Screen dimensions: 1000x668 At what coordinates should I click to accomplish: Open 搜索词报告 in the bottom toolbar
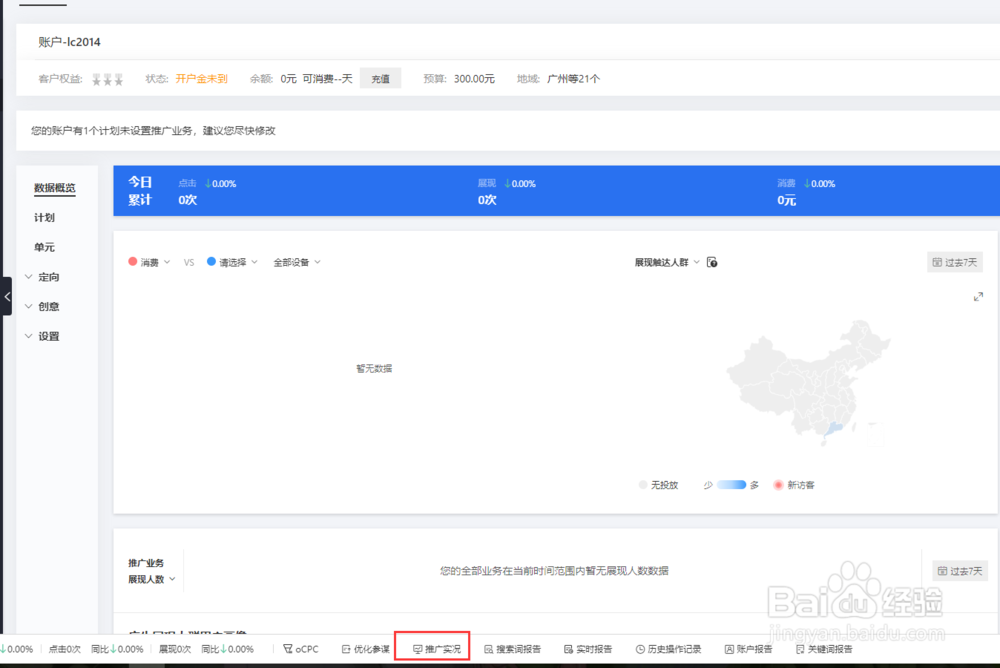[x=513, y=649]
